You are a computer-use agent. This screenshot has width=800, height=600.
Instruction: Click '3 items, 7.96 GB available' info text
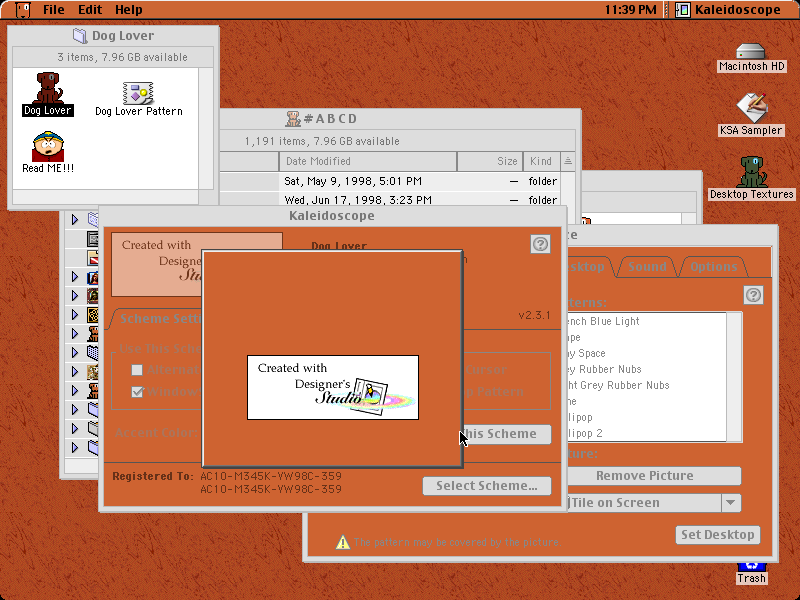coord(122,57)
